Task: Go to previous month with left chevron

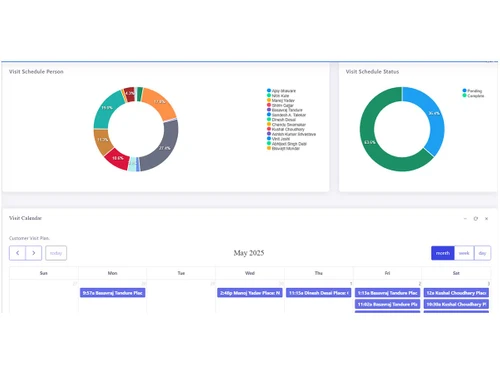Action: click(x=17, y=253)
